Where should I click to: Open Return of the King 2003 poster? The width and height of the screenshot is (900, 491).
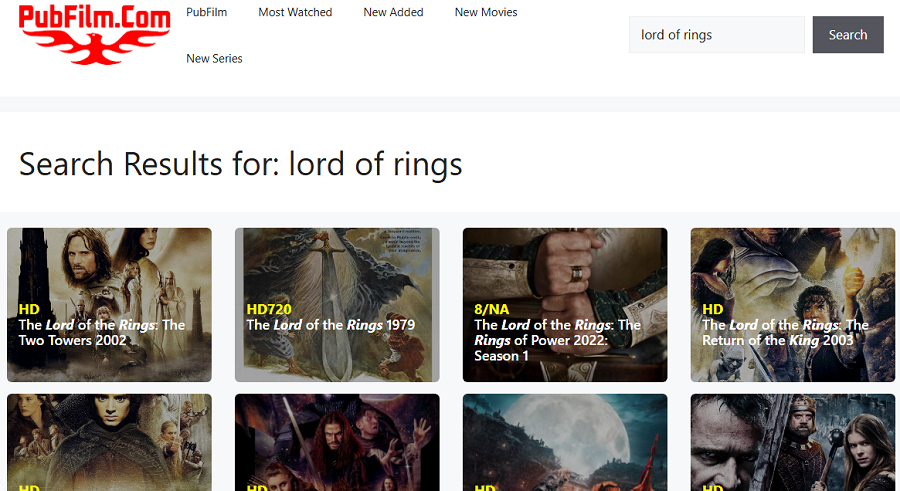click(x=793, y=304)
